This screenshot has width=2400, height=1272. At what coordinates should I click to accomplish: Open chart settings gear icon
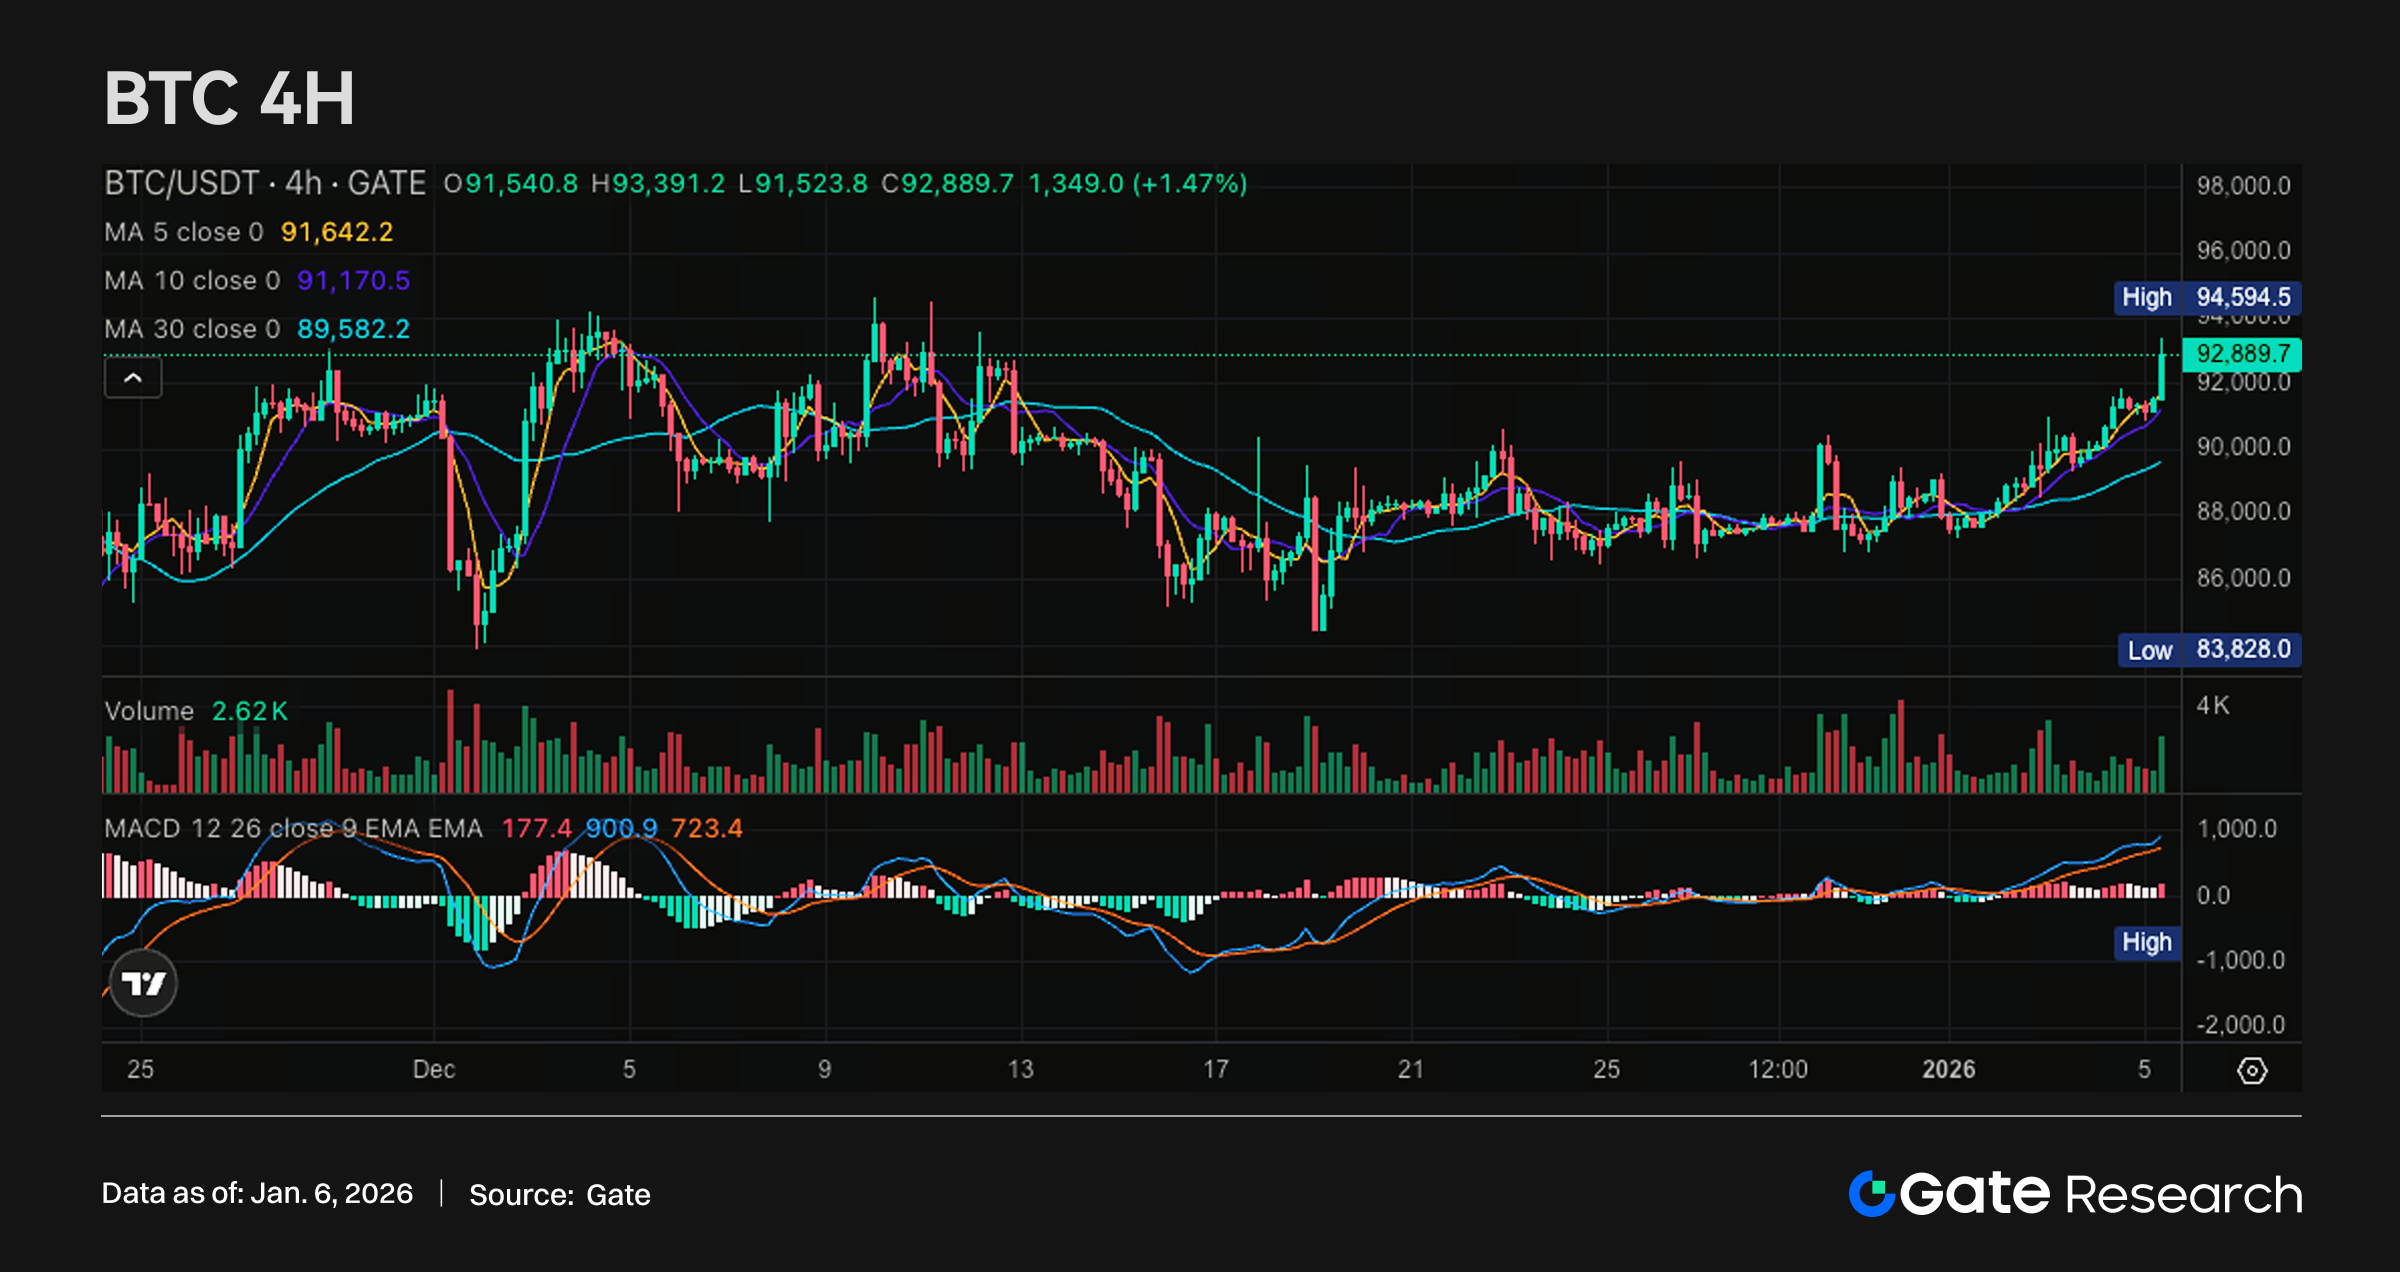click(x=2251, y=1070)
